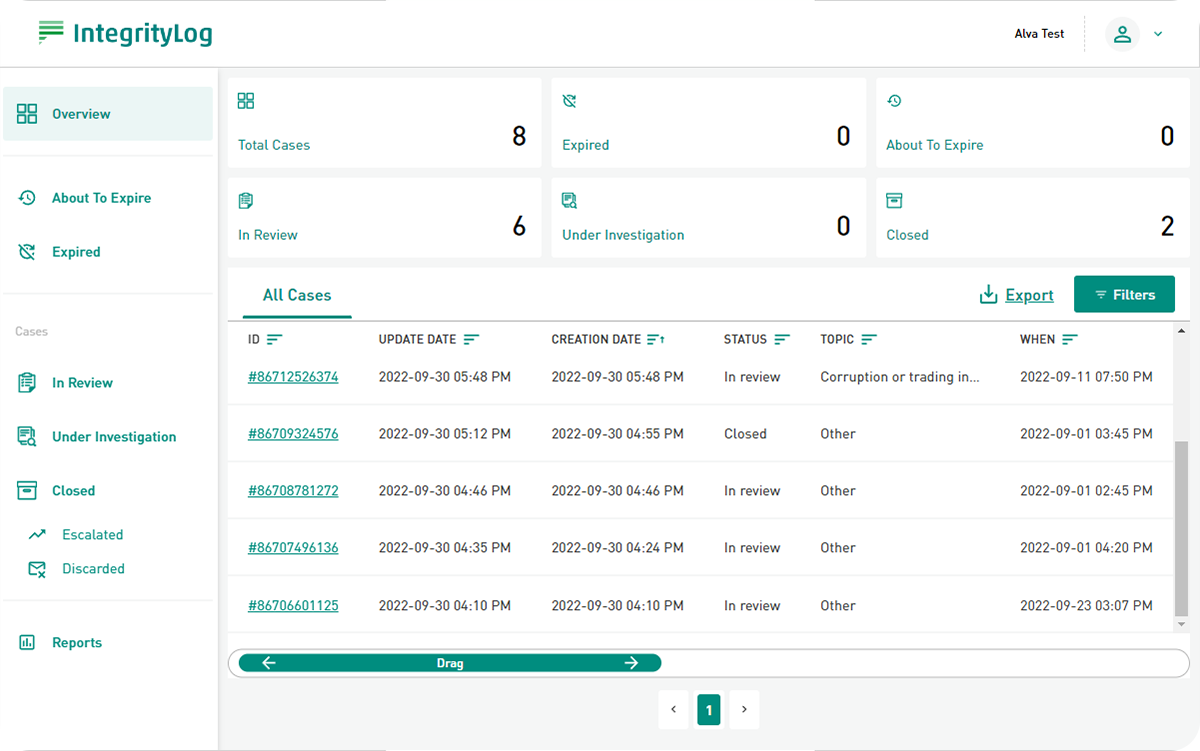Screen dimensions: 1200x751
Task: Sort cases by Update Date icon
Action: pos(471,340)
